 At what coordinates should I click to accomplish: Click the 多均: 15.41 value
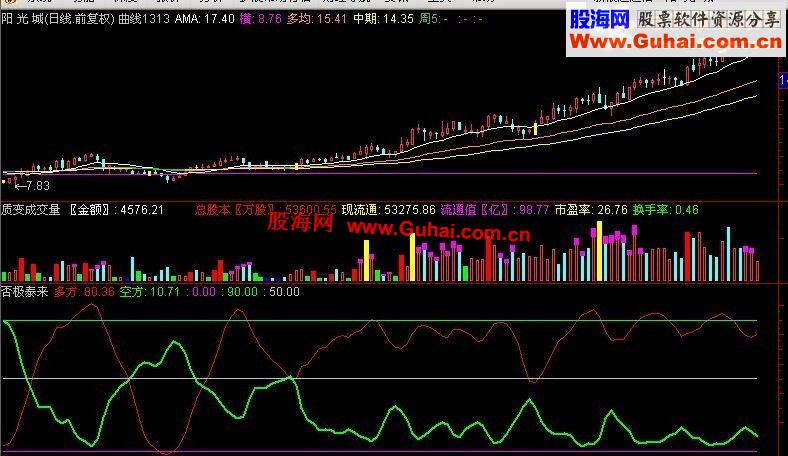317,20
